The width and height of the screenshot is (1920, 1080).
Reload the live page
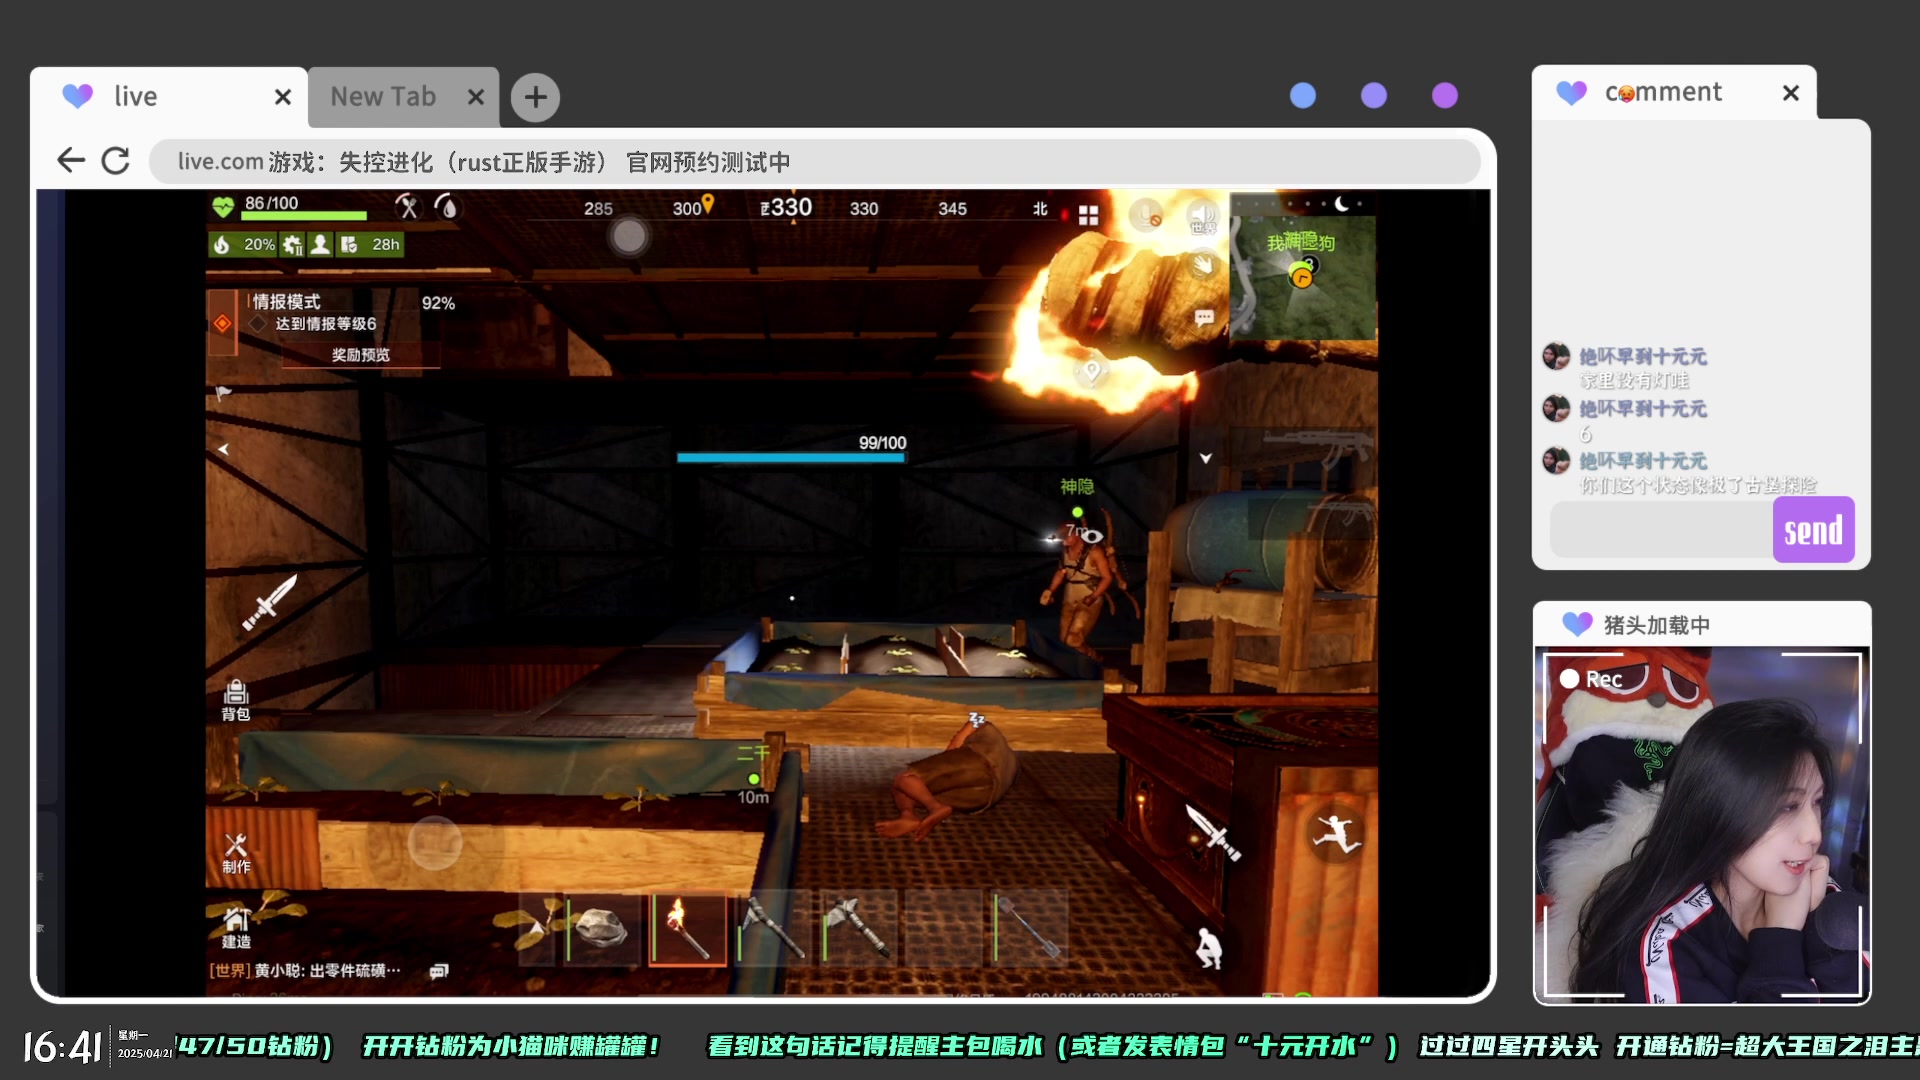point(116,160)
